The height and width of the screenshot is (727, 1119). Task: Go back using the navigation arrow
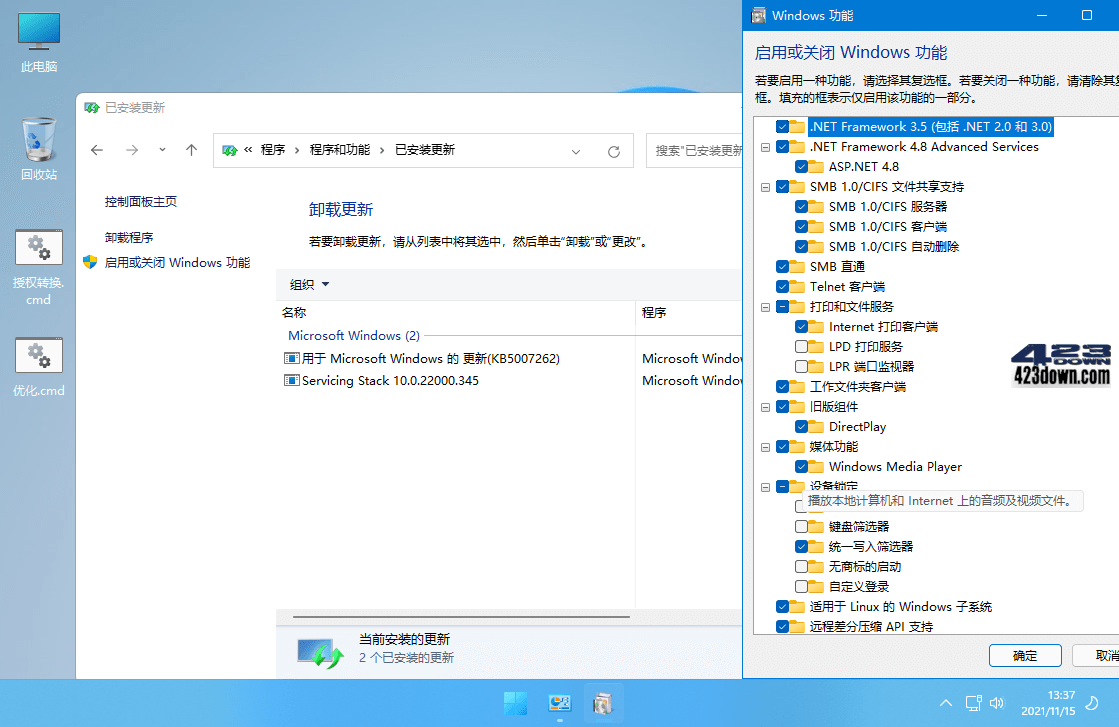96,150
